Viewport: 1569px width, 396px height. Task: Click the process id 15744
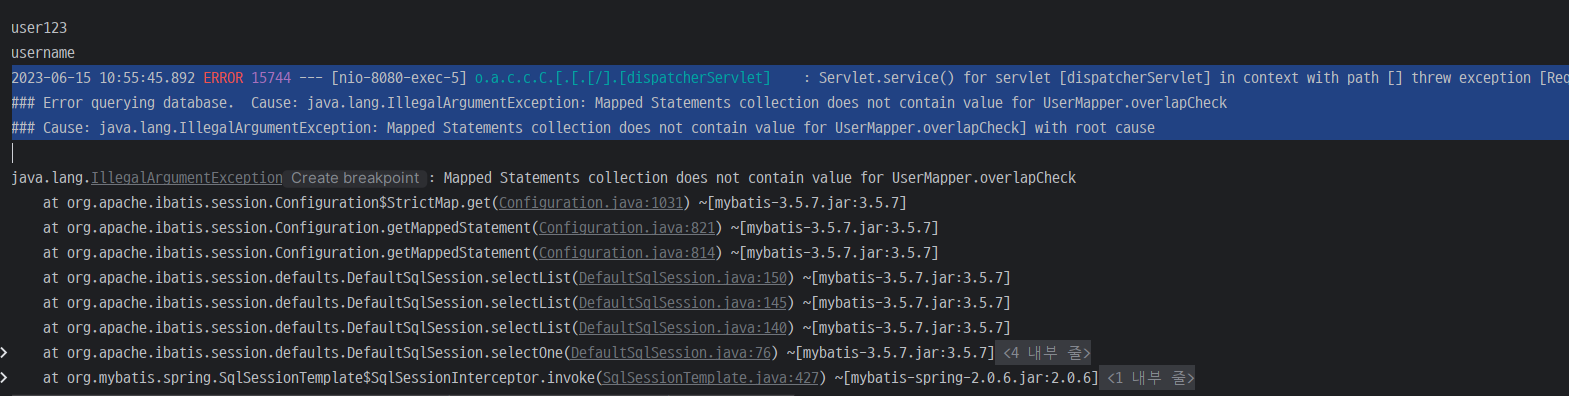pos(271,78)
